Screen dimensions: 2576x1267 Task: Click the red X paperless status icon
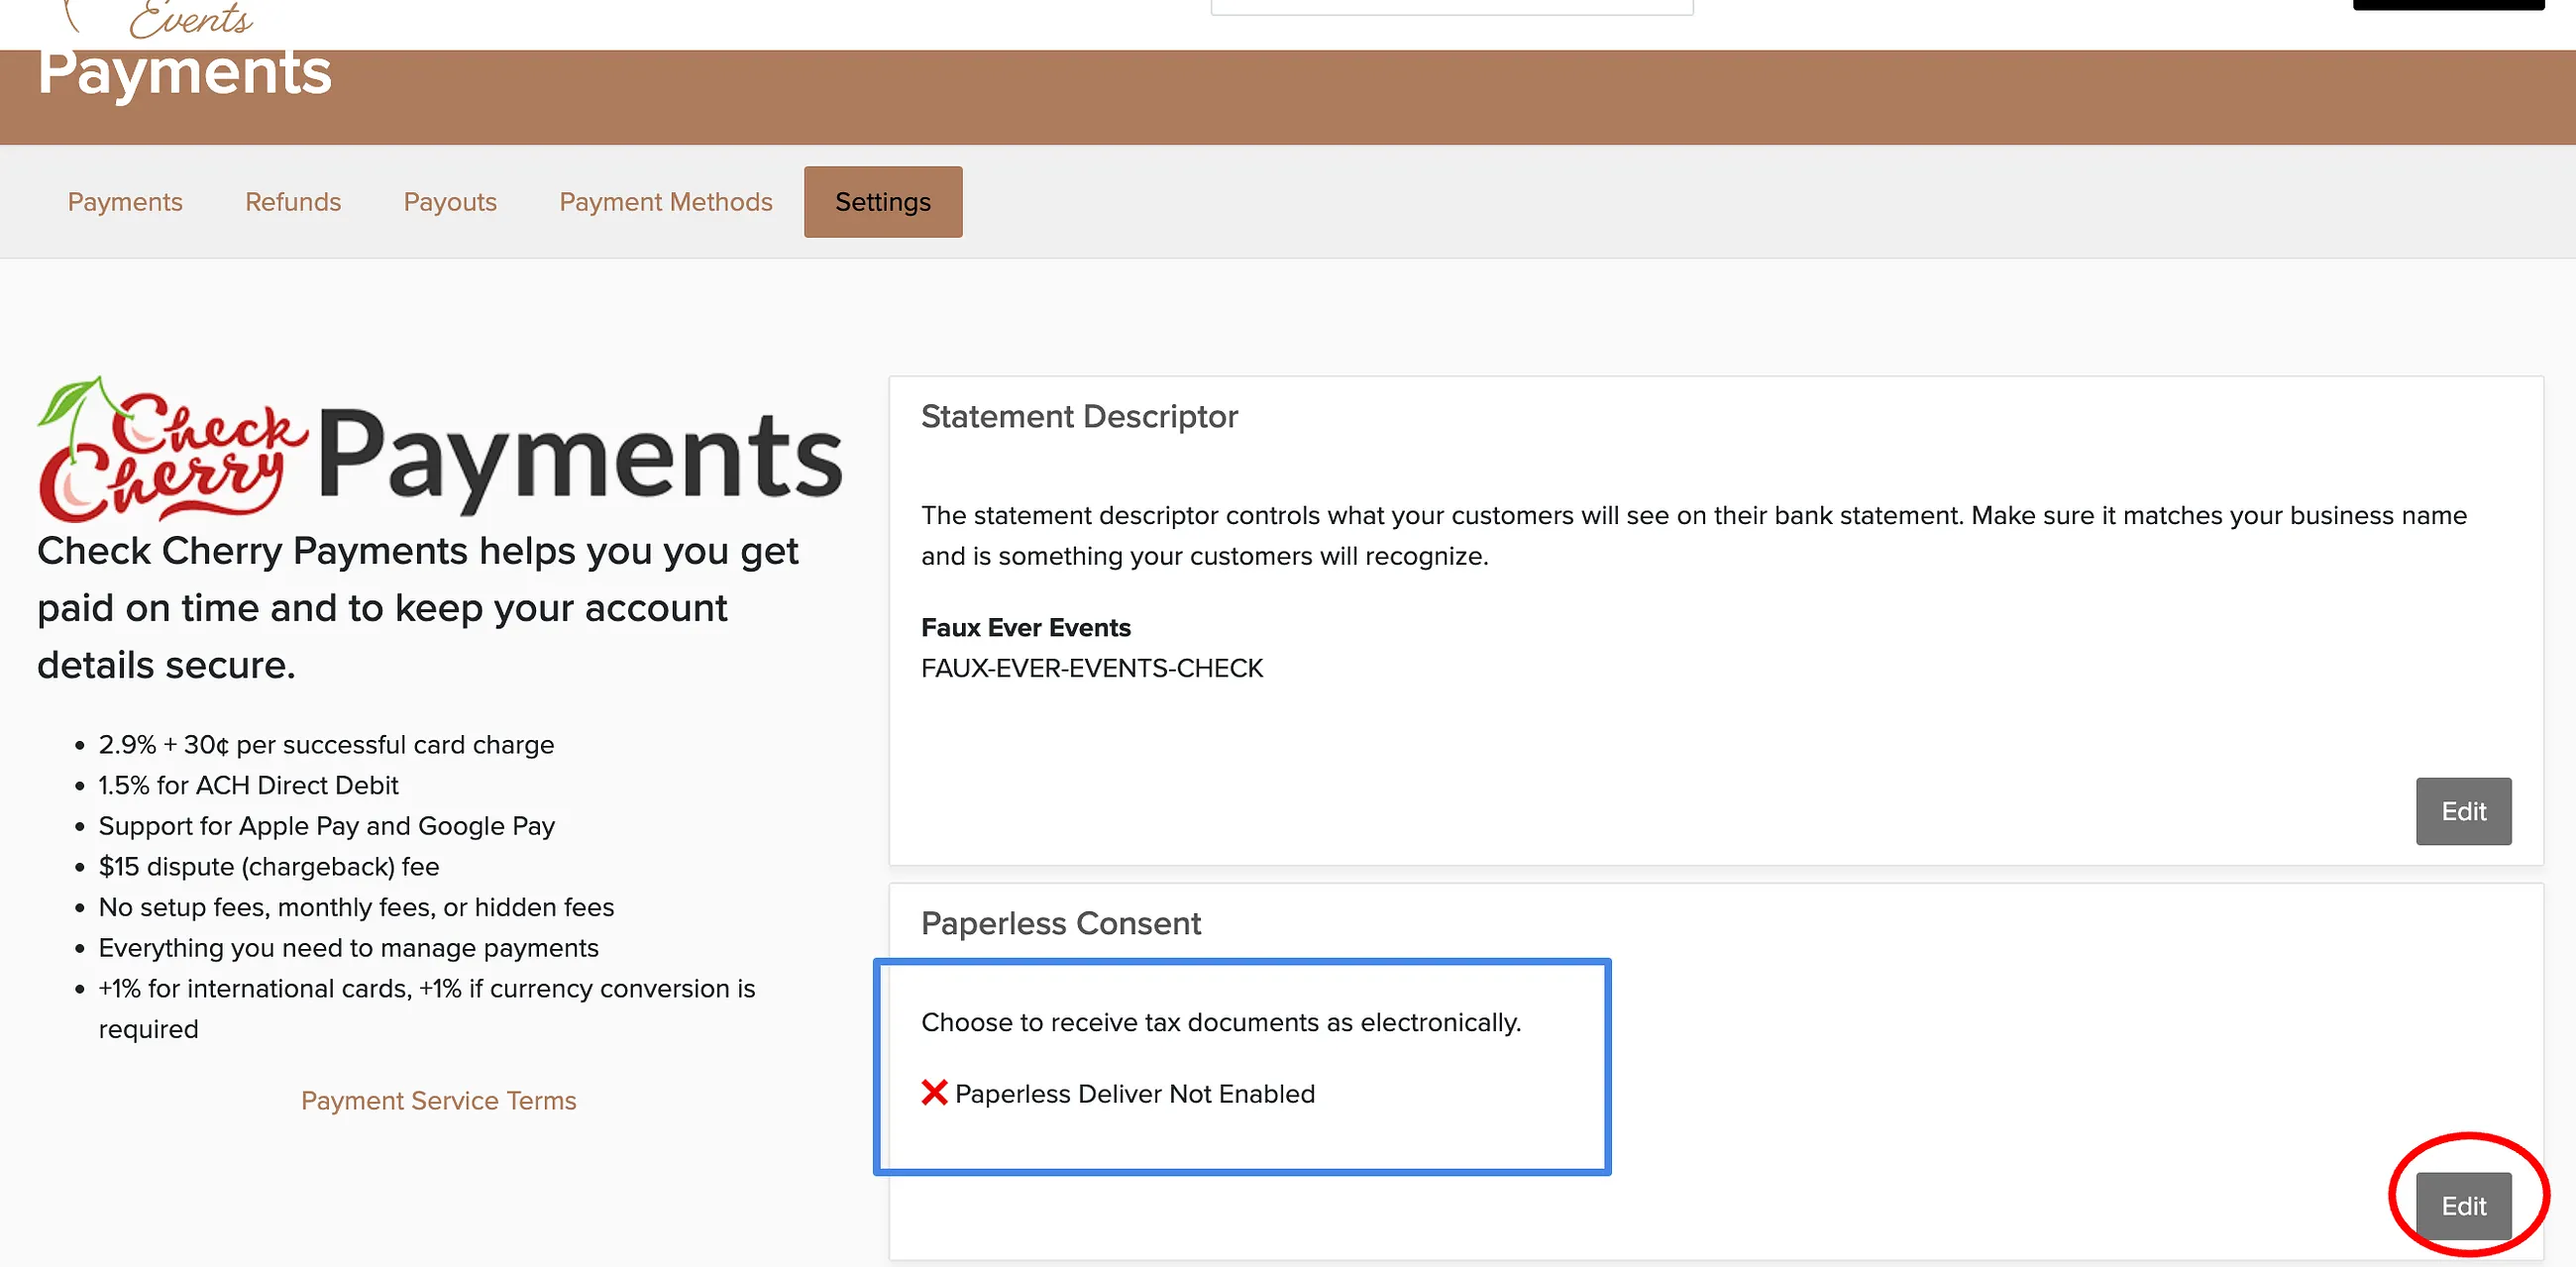tap(934, 1093)
